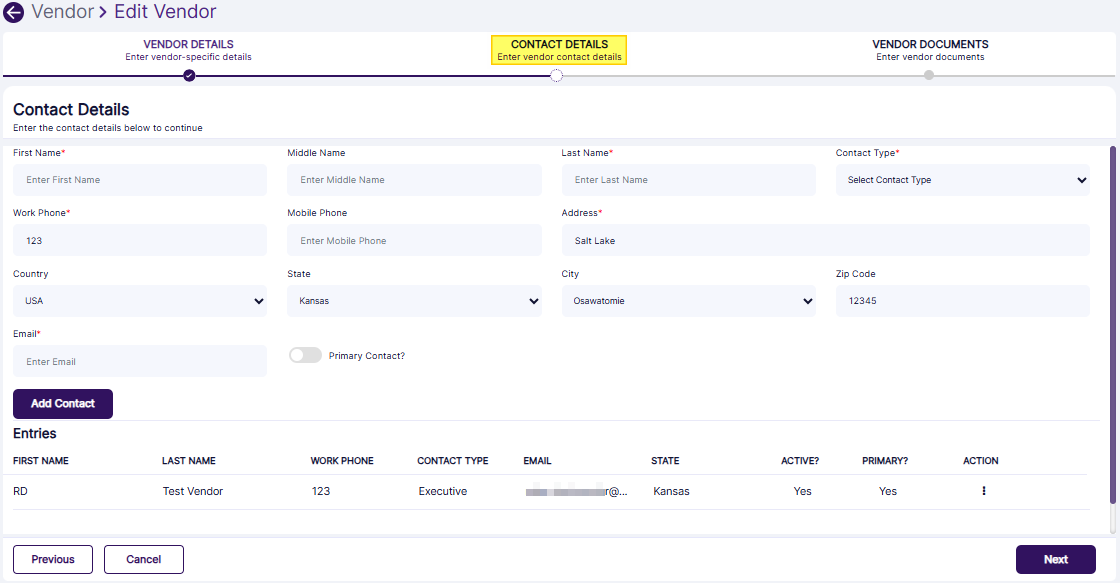Click the Vendor Details completed step checkmark
This screenshot has height=583, width=1120.
coord(189,75)
